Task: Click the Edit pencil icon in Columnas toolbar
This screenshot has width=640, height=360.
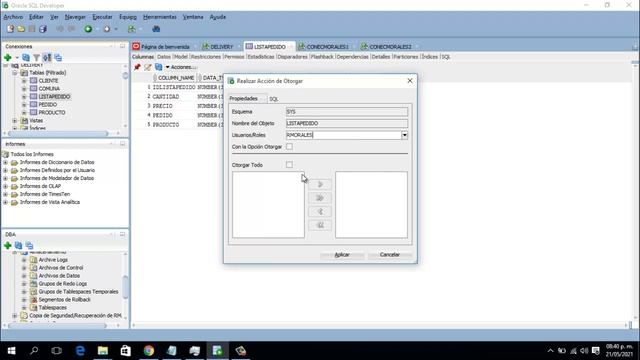Action: pyautogui.click(x=148, y=67)
